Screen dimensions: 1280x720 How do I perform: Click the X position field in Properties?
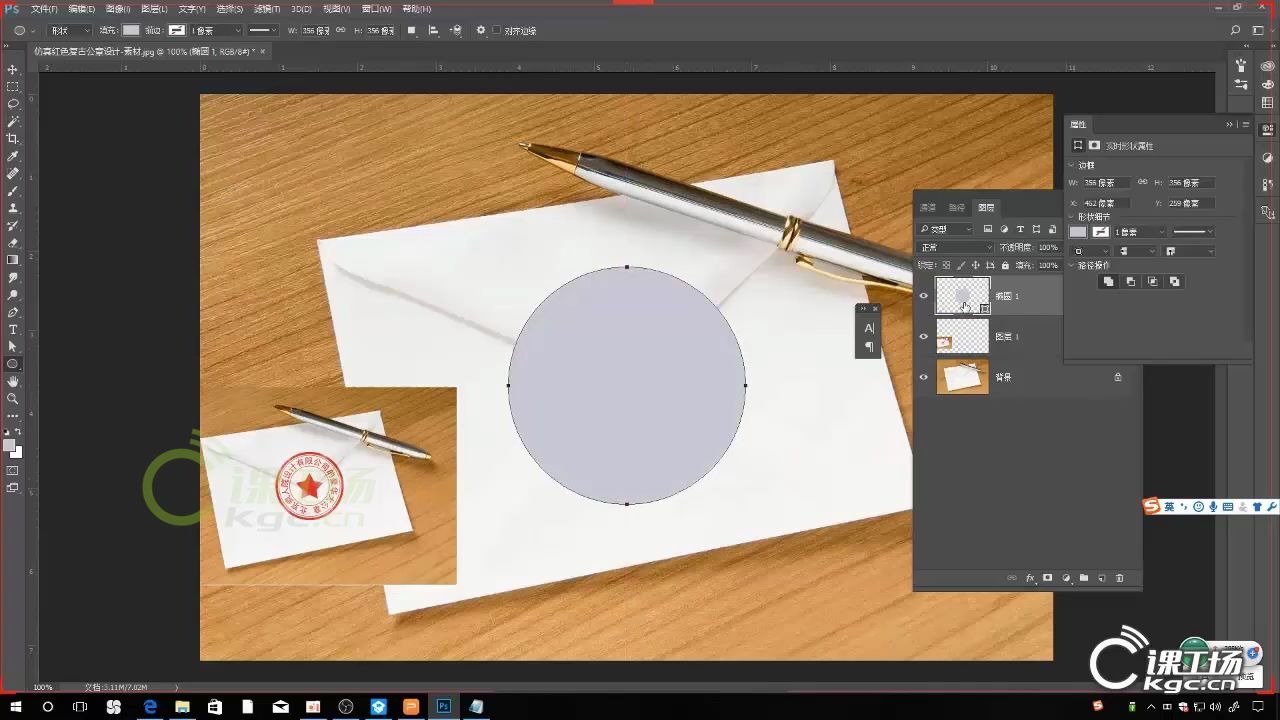[x=1107, y=203]
